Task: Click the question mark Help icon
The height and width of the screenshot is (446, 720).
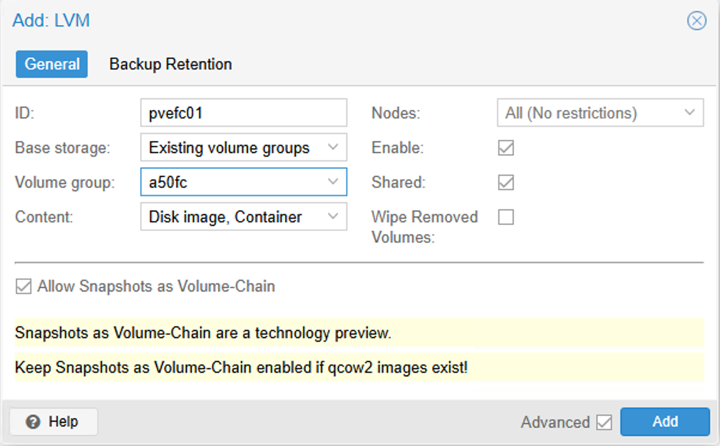Action: pos(33,421)
